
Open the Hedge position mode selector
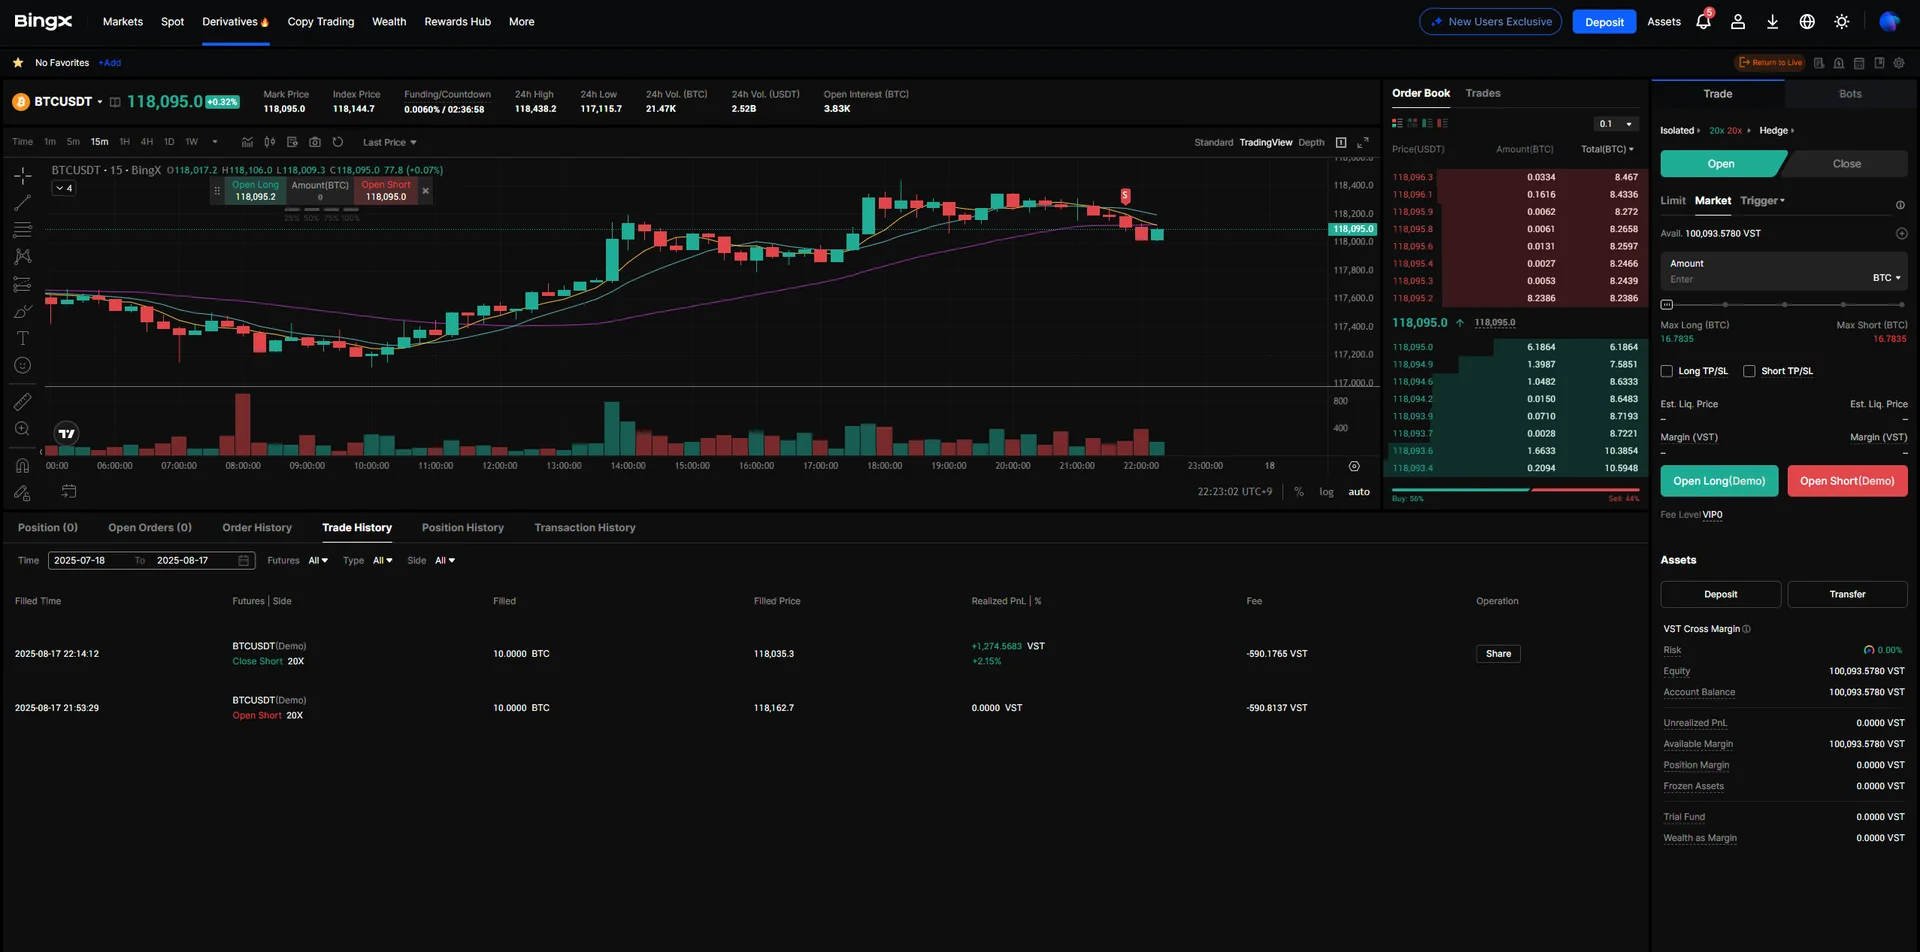pyautogui.click(x=1777, y=131)
